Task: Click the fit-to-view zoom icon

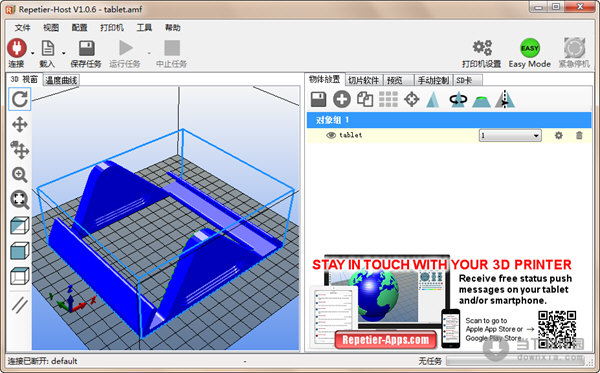Action: pos(20,200)
